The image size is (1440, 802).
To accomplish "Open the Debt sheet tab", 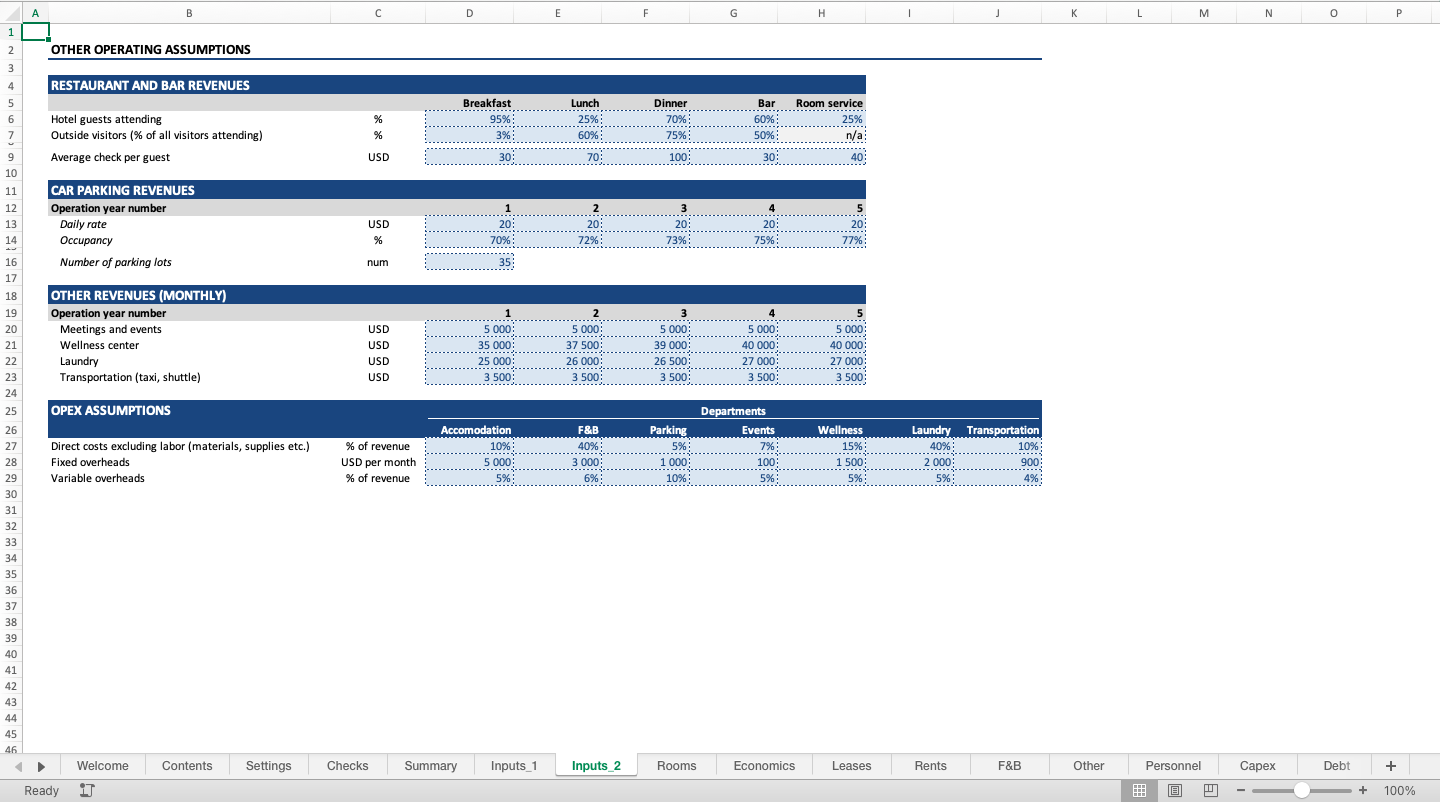I will click(1335, 765).
